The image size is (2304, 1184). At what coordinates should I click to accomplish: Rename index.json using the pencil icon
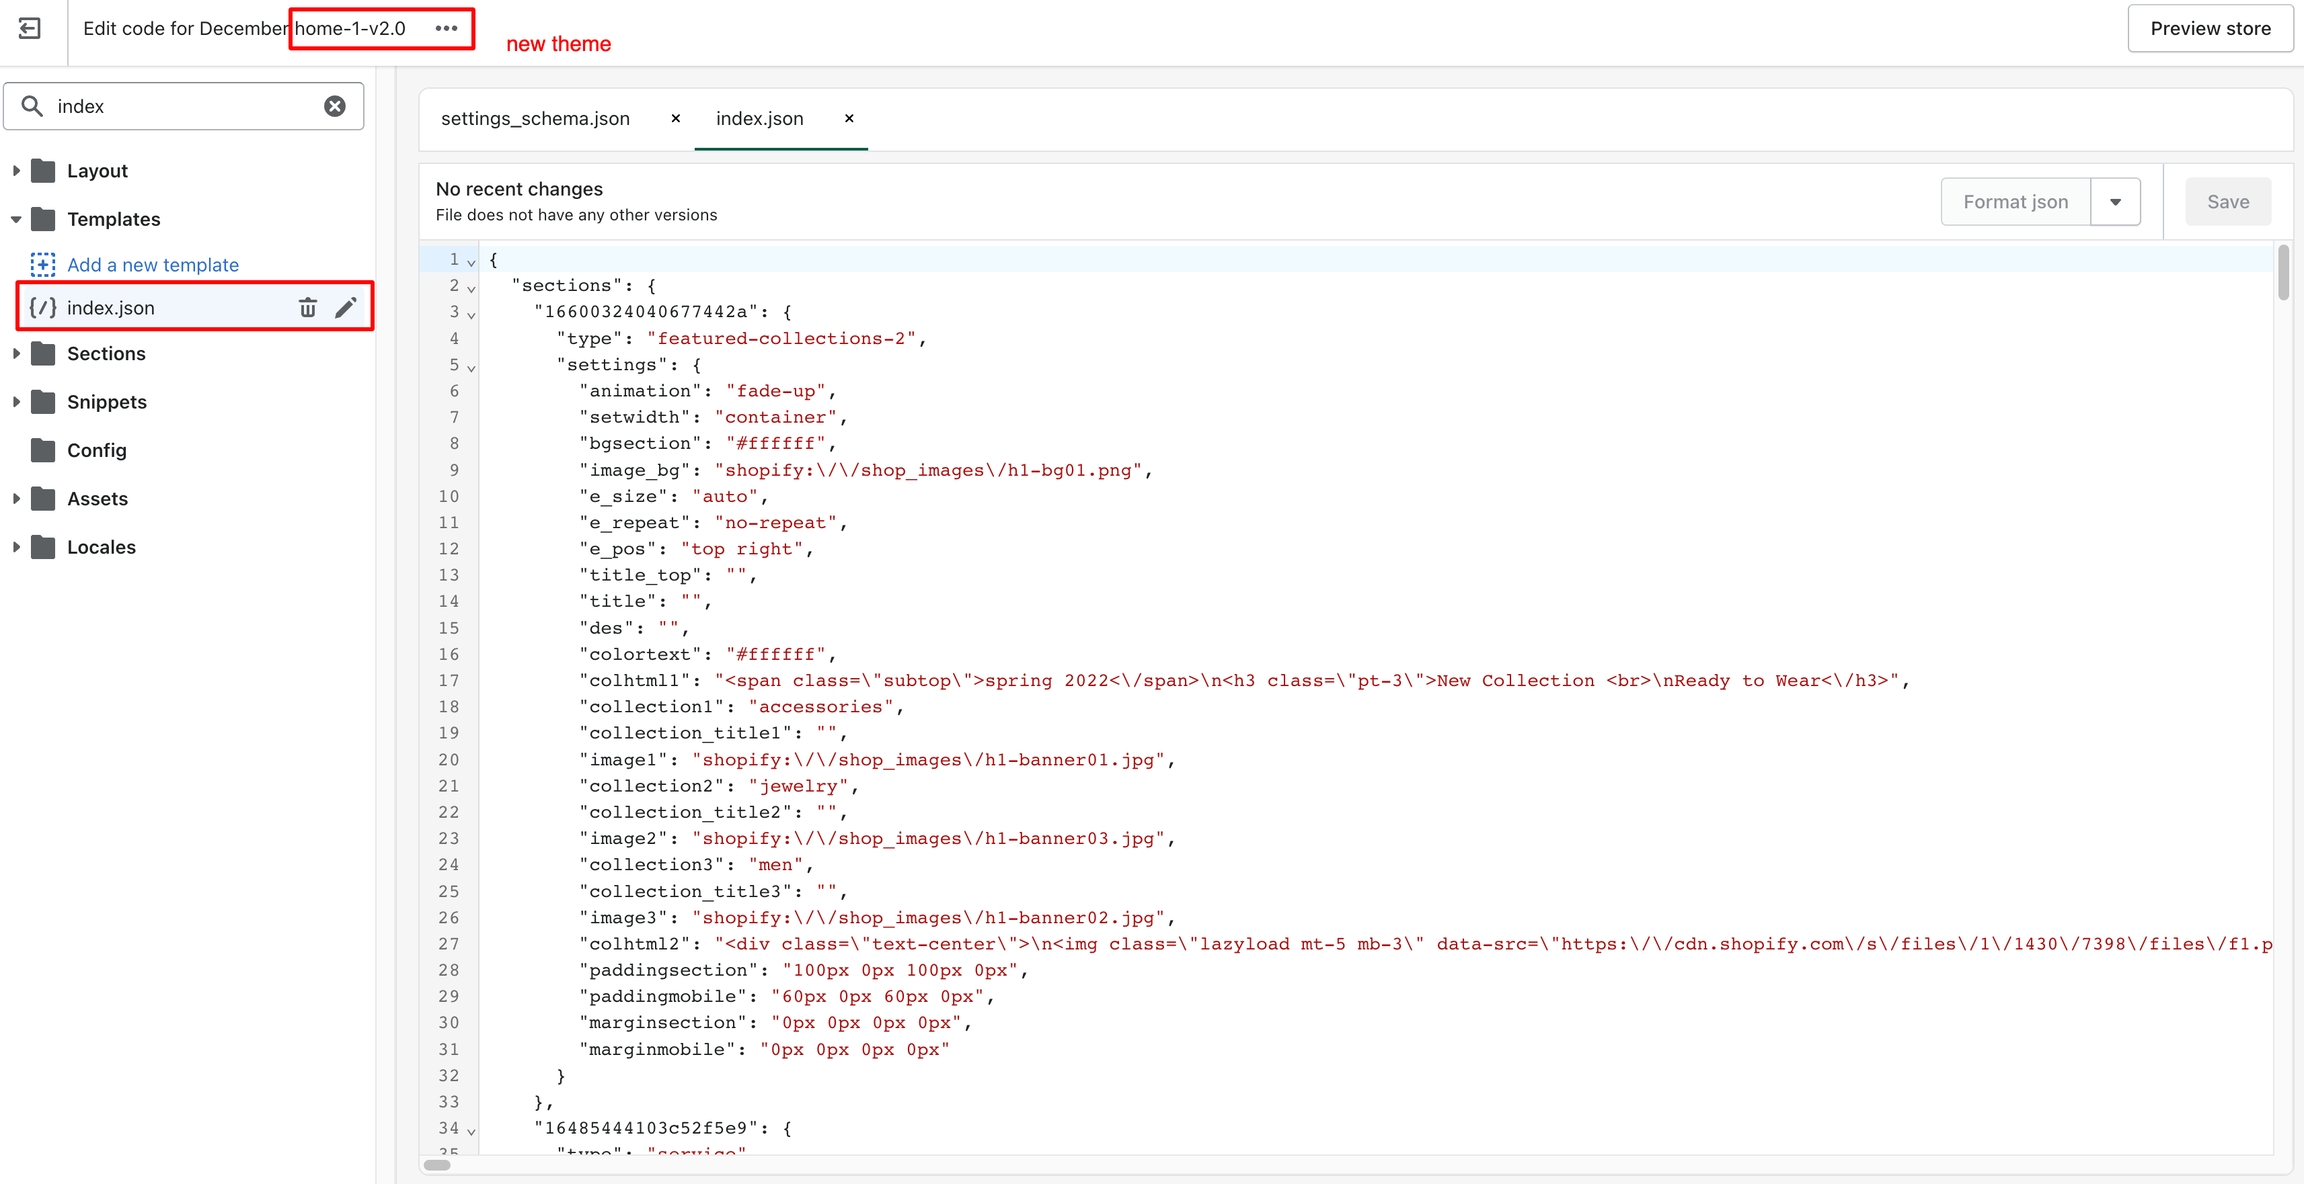(346, 308)
